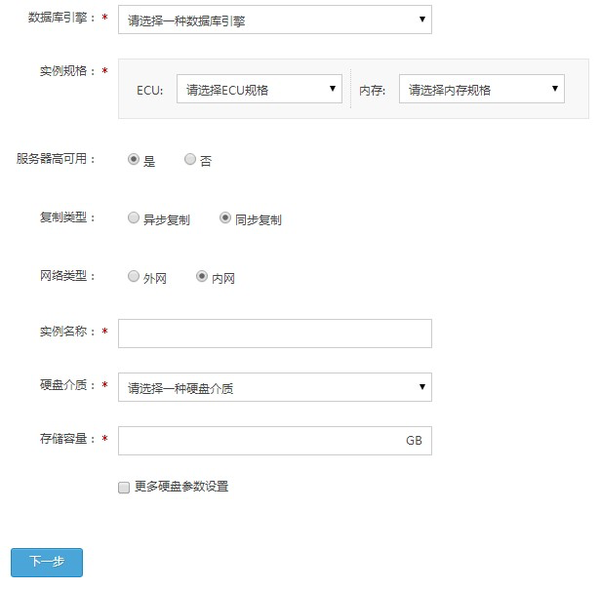The height and width of the screenshot is (589, 600).
Task: Choose 同步复制 replication type
Action: 225,218
